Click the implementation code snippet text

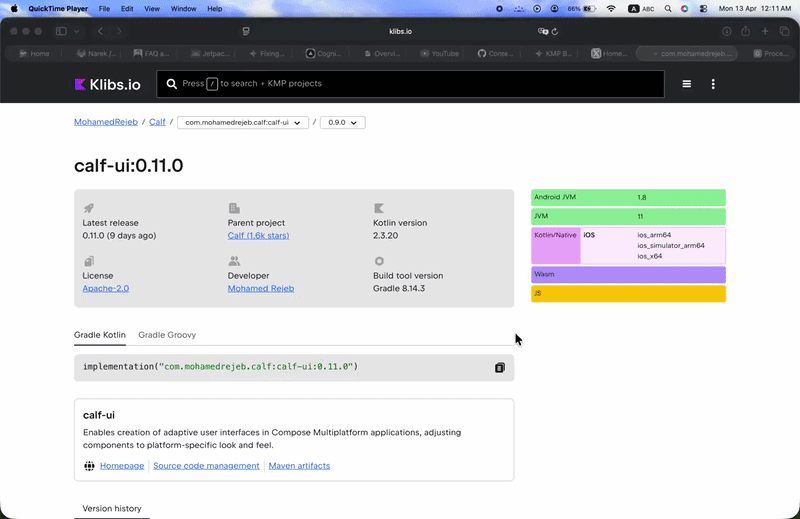pyautogui.click(x=220, y=366)
